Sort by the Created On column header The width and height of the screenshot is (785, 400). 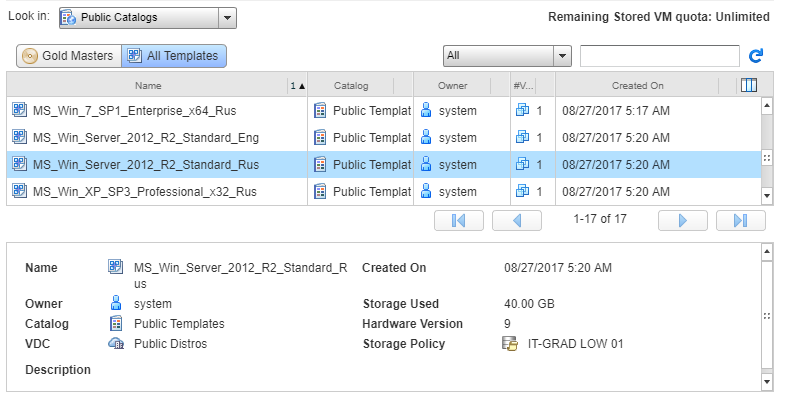point(637,86)
